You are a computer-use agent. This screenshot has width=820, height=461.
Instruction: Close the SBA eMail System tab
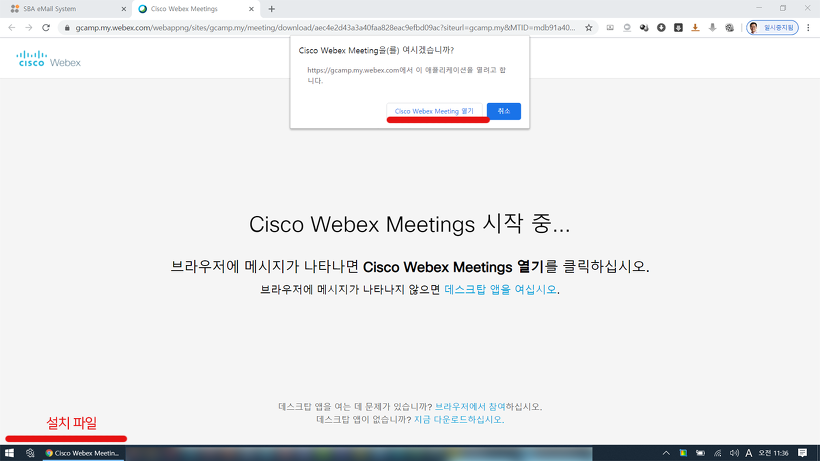tap(124, 9)
